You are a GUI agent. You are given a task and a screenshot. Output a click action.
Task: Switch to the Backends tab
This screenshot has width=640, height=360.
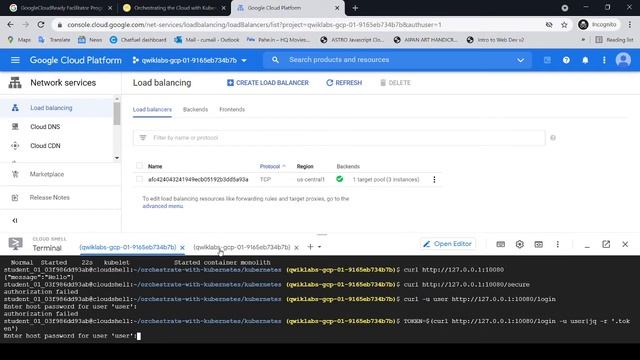click(x=196, y=109)
